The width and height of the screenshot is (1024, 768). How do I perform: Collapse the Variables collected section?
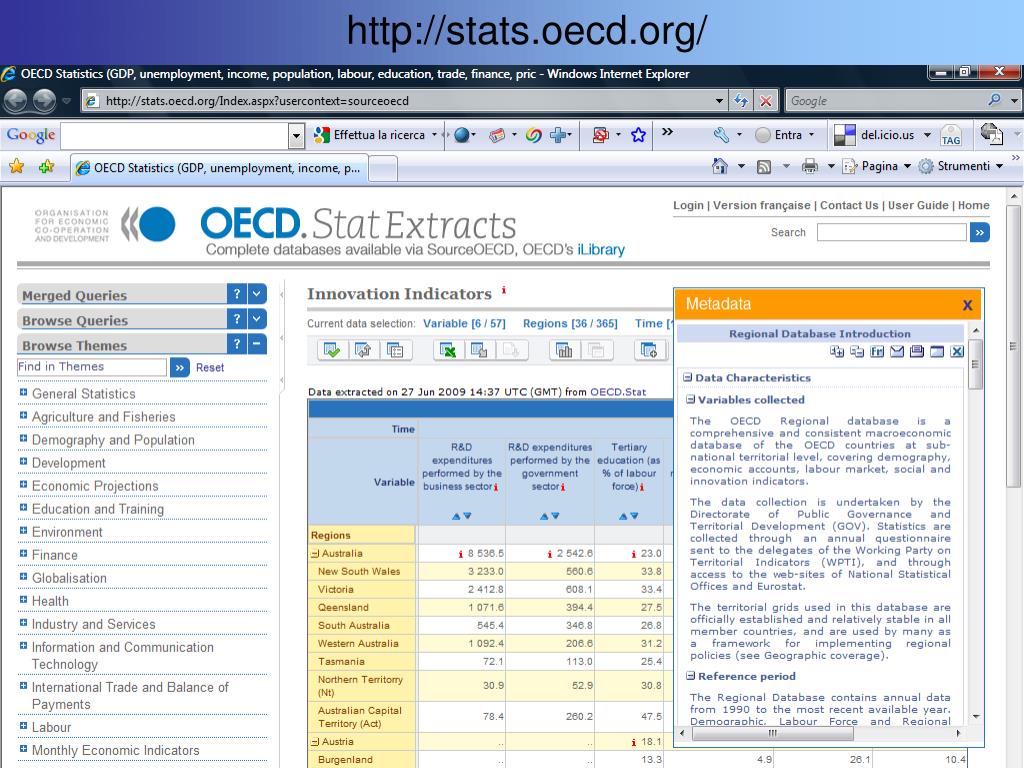690,400
